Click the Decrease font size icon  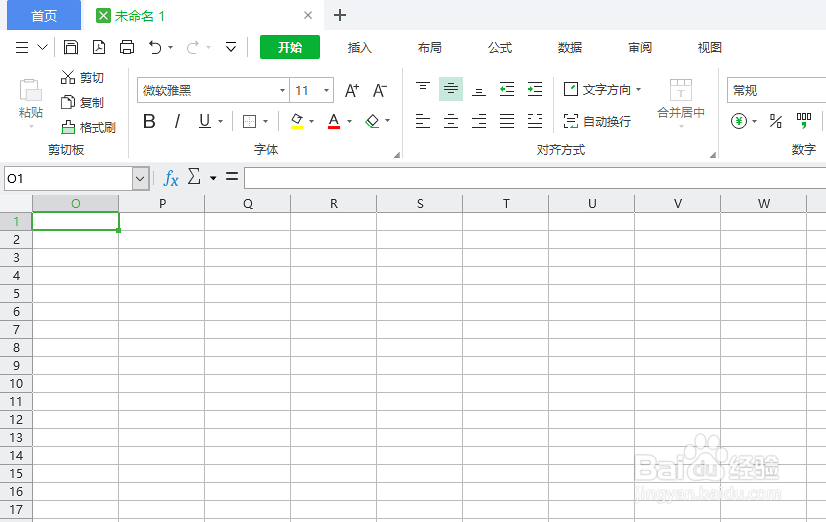[380, 91]
